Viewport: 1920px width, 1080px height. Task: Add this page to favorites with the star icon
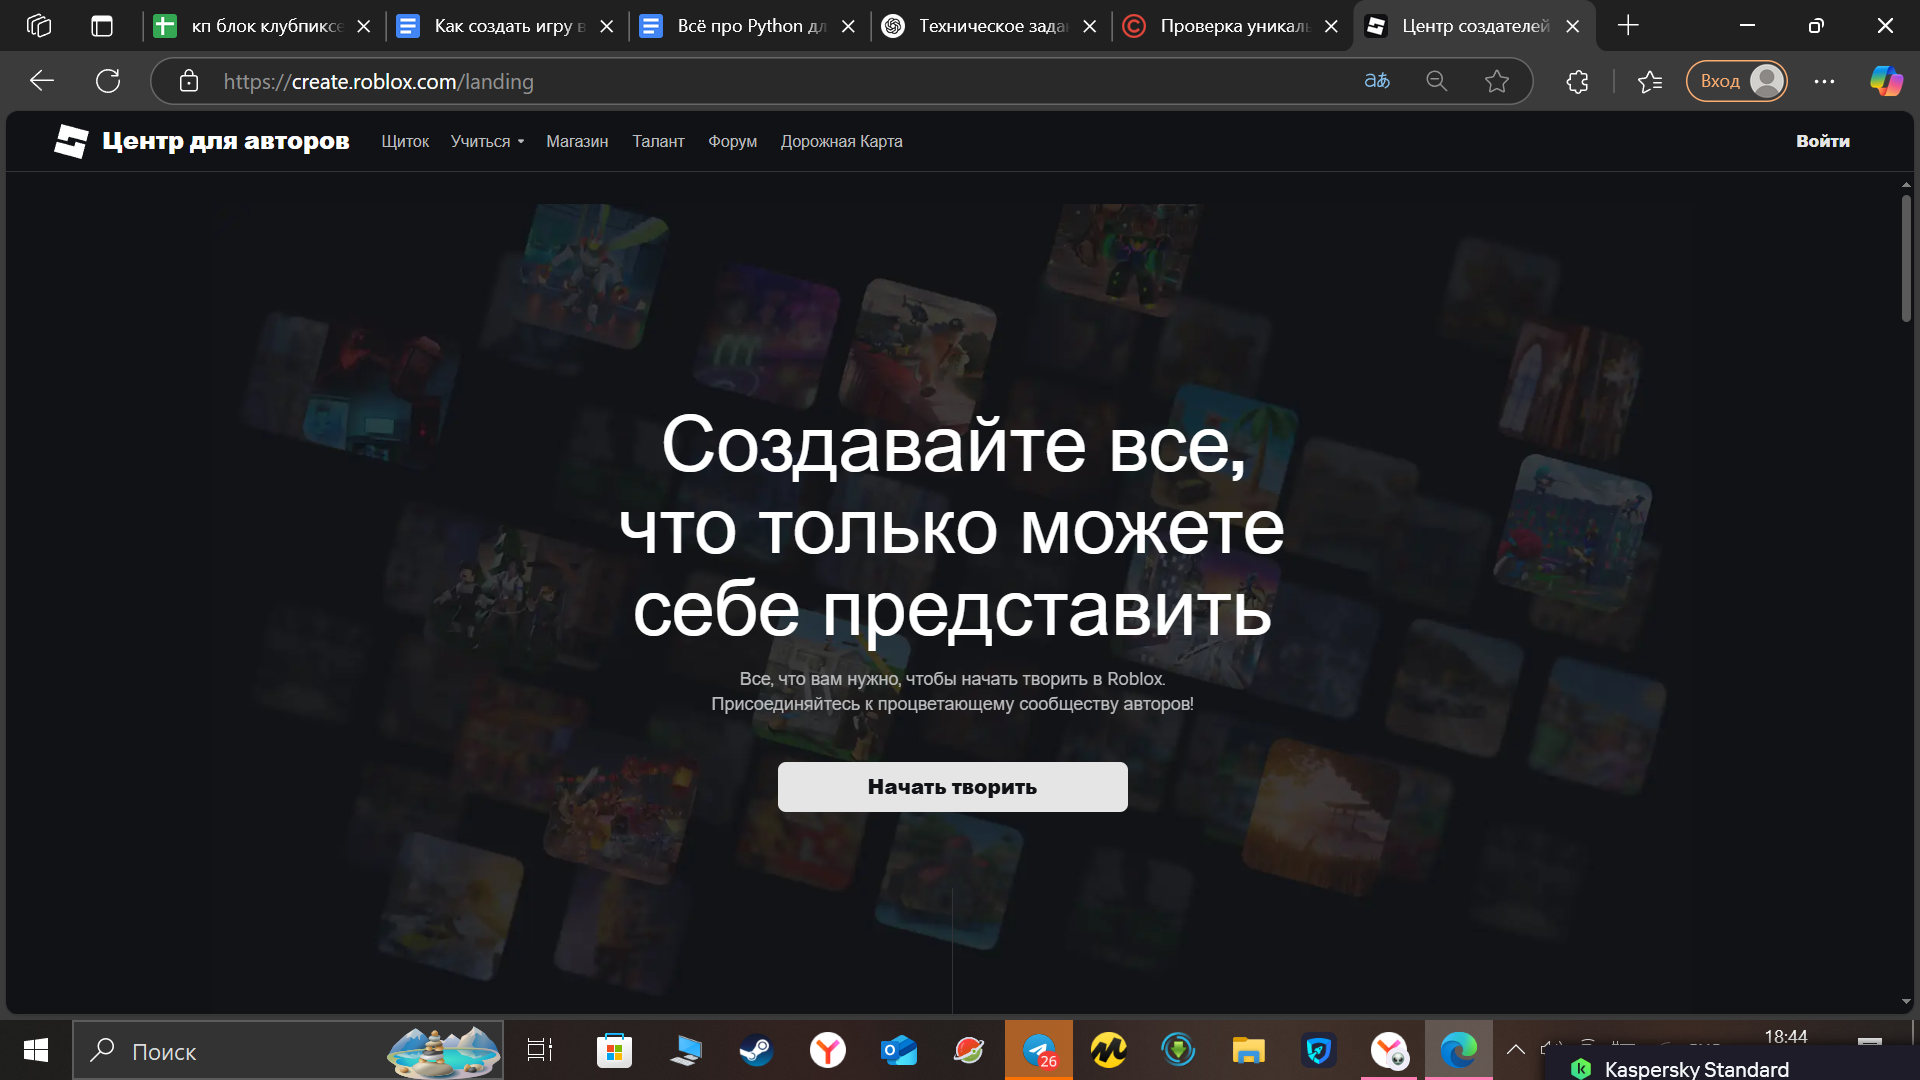coord(1497,81)
